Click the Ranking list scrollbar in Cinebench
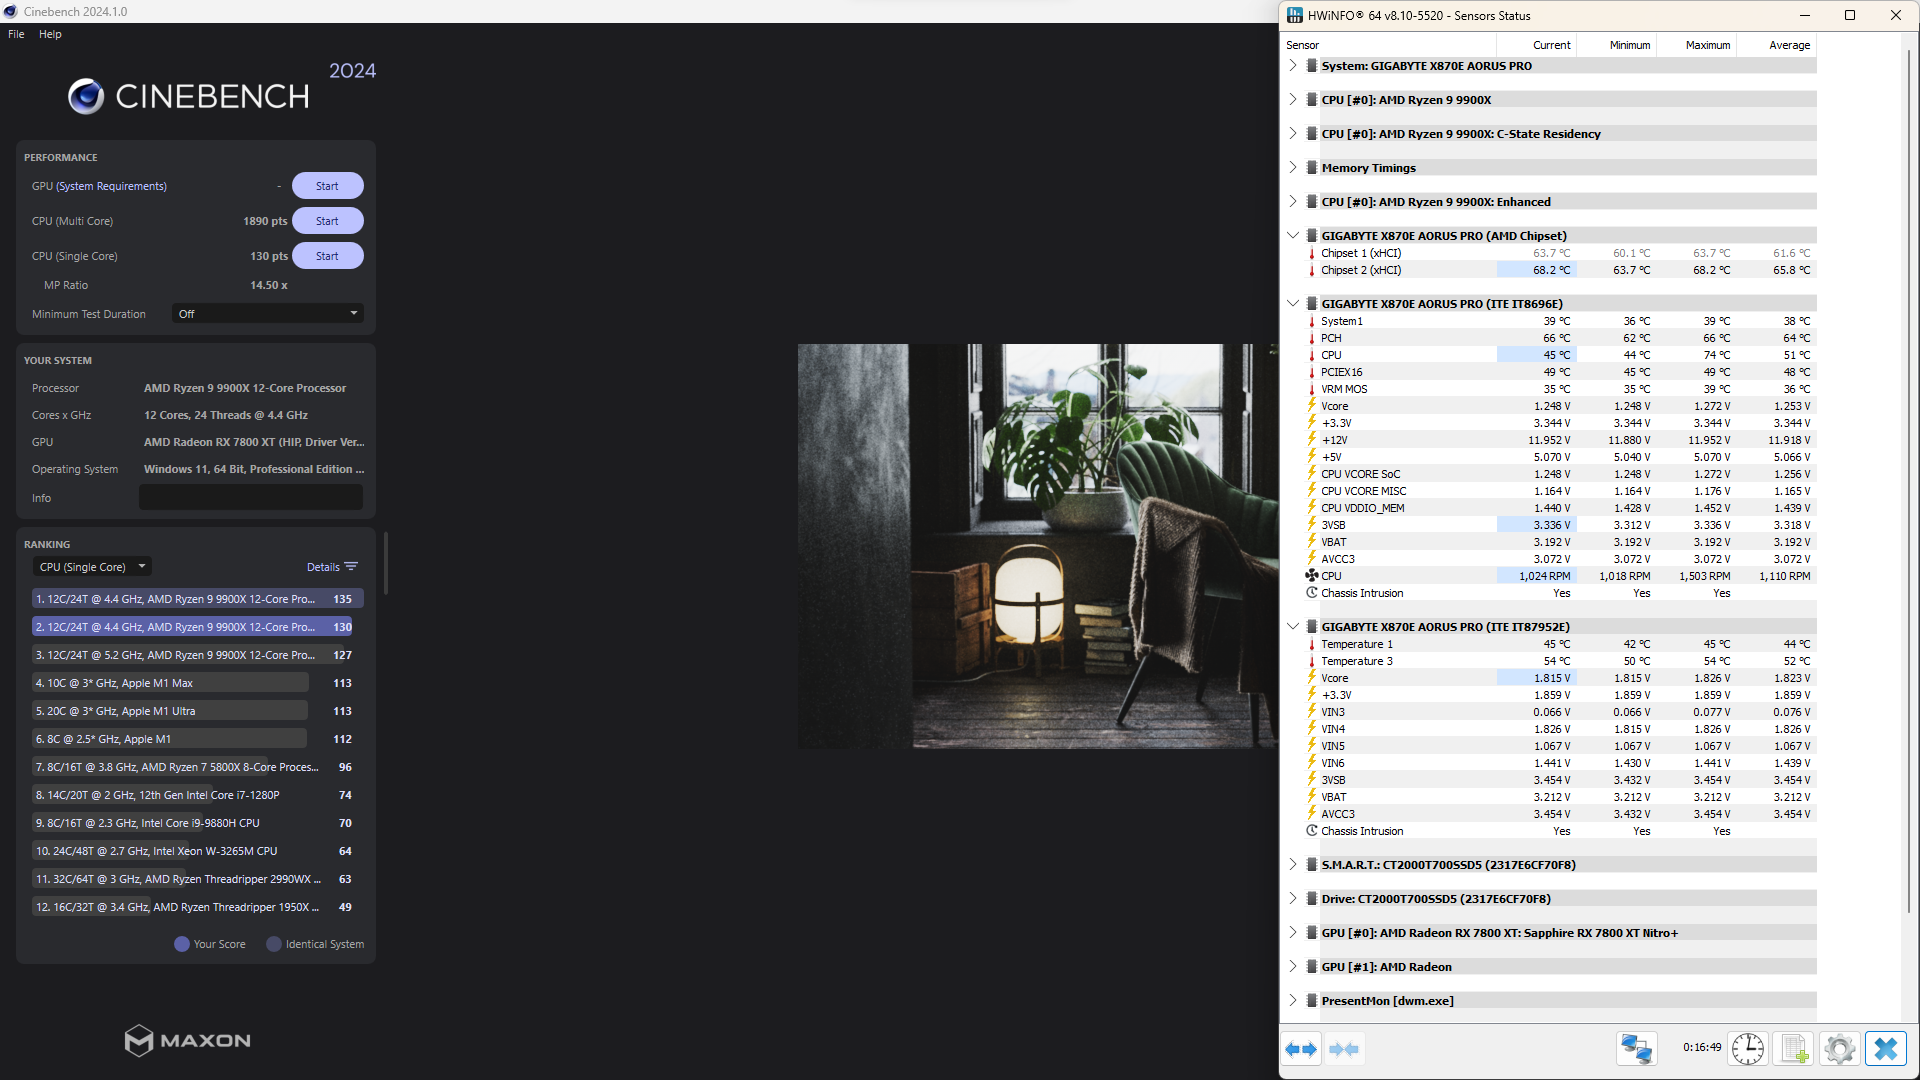The height and width of the screenshot is (1080, 1920). pos(385,563)
